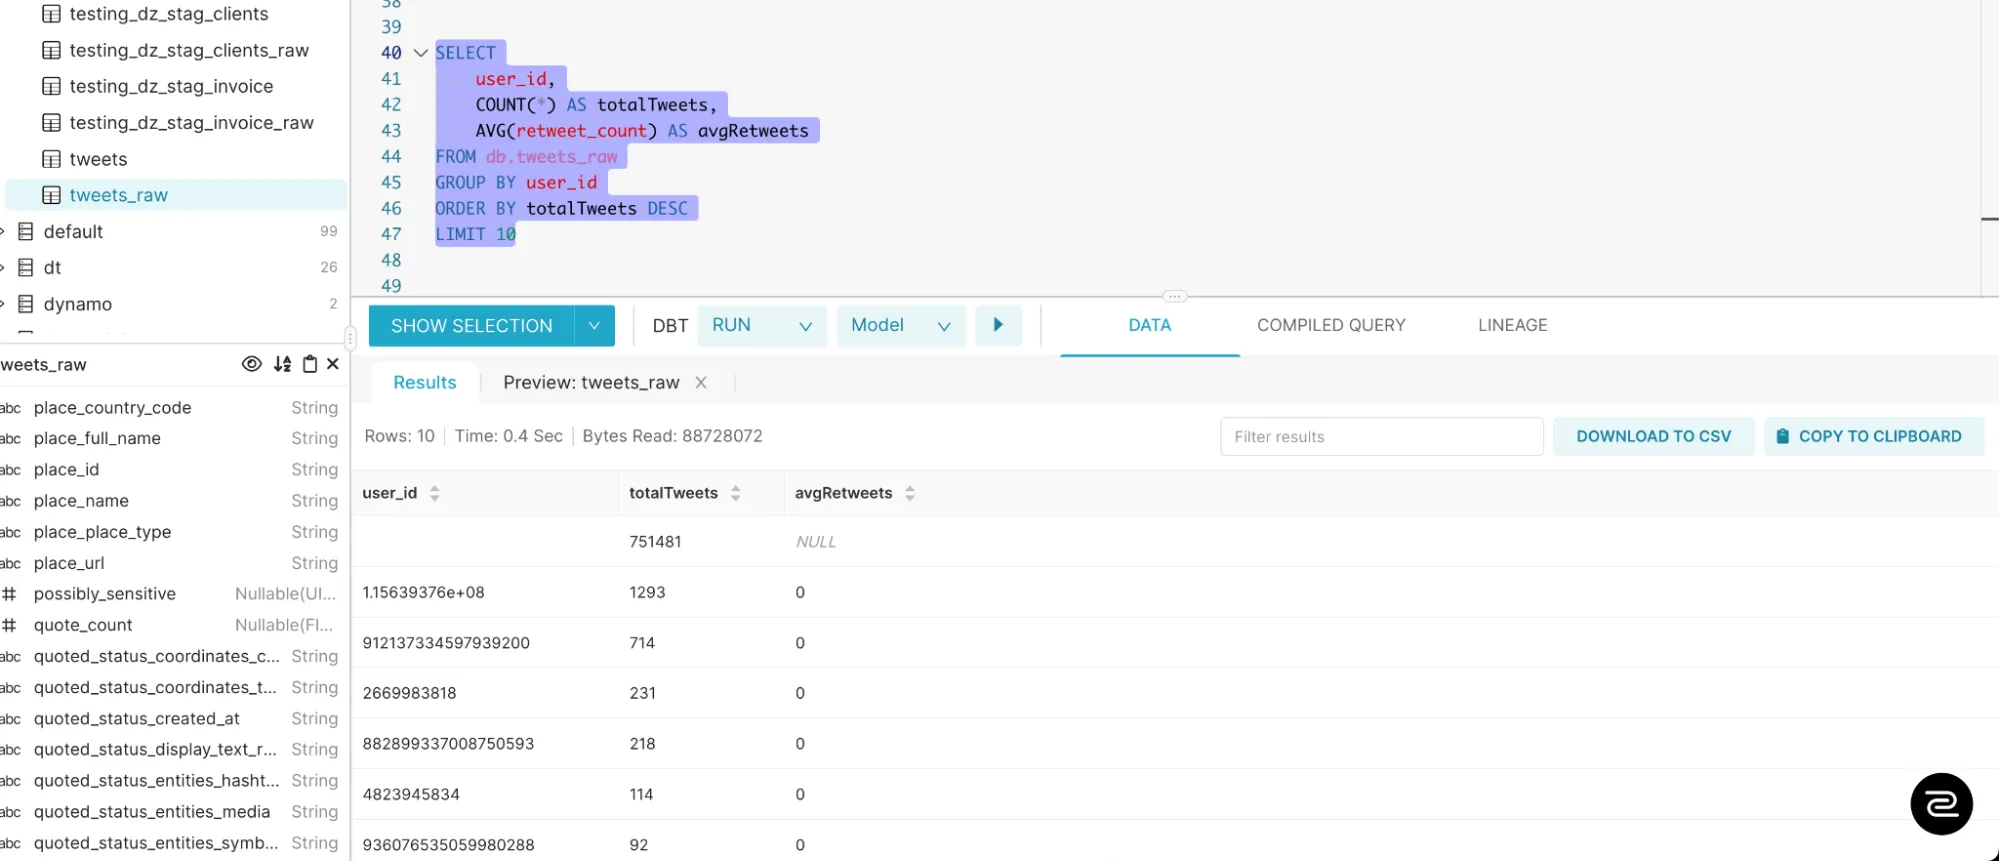Viewport: 1999px width, 861px height.
Task: Click the hash type icon for quote_count
Action: click(9, 625)
